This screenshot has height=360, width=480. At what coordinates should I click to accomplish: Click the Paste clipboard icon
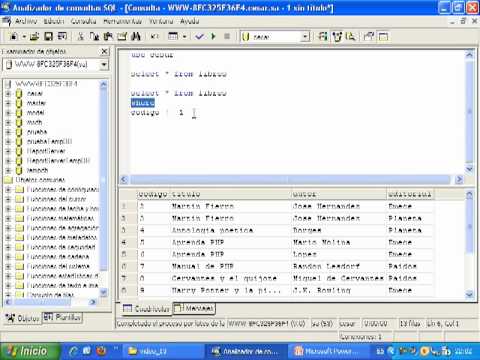(108, 36)
